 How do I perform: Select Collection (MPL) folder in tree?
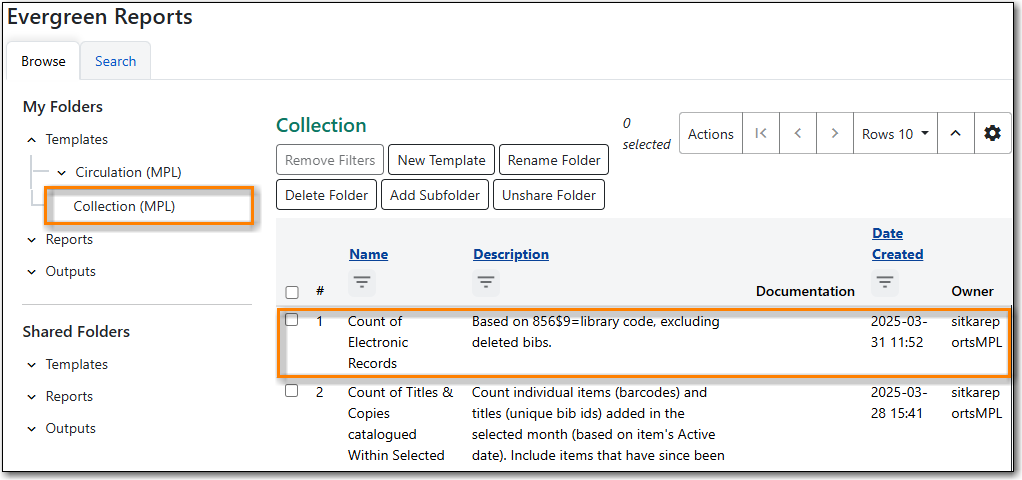tap(124, 206)
